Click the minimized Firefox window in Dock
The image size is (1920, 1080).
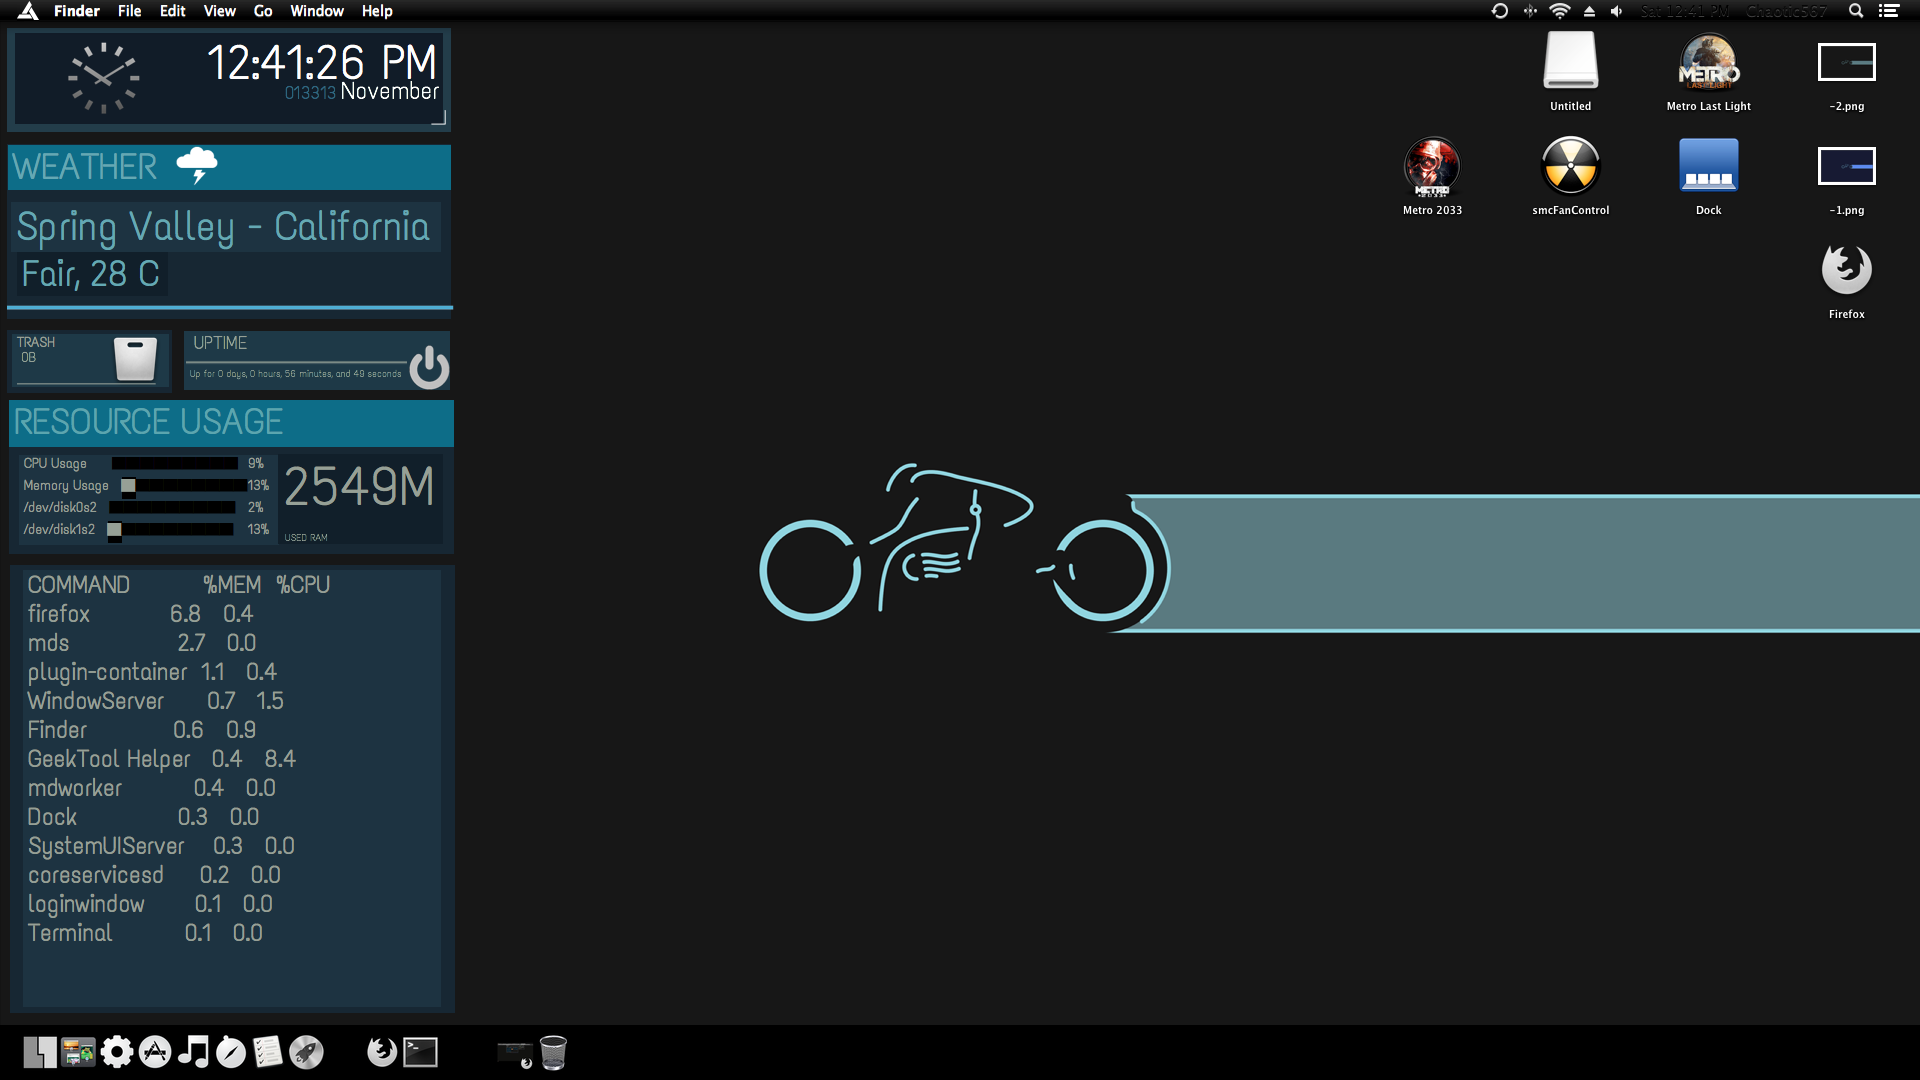(516, 1054)
